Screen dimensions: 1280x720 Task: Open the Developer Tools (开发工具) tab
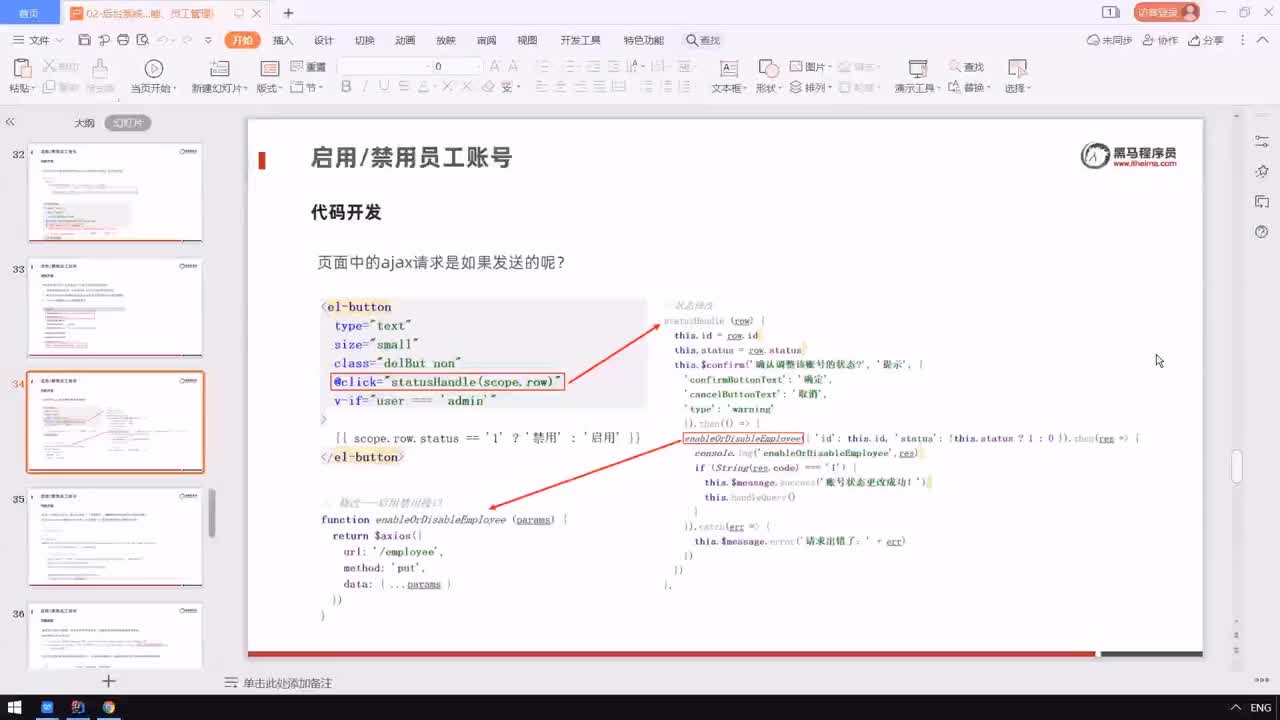tap(580, 40)
